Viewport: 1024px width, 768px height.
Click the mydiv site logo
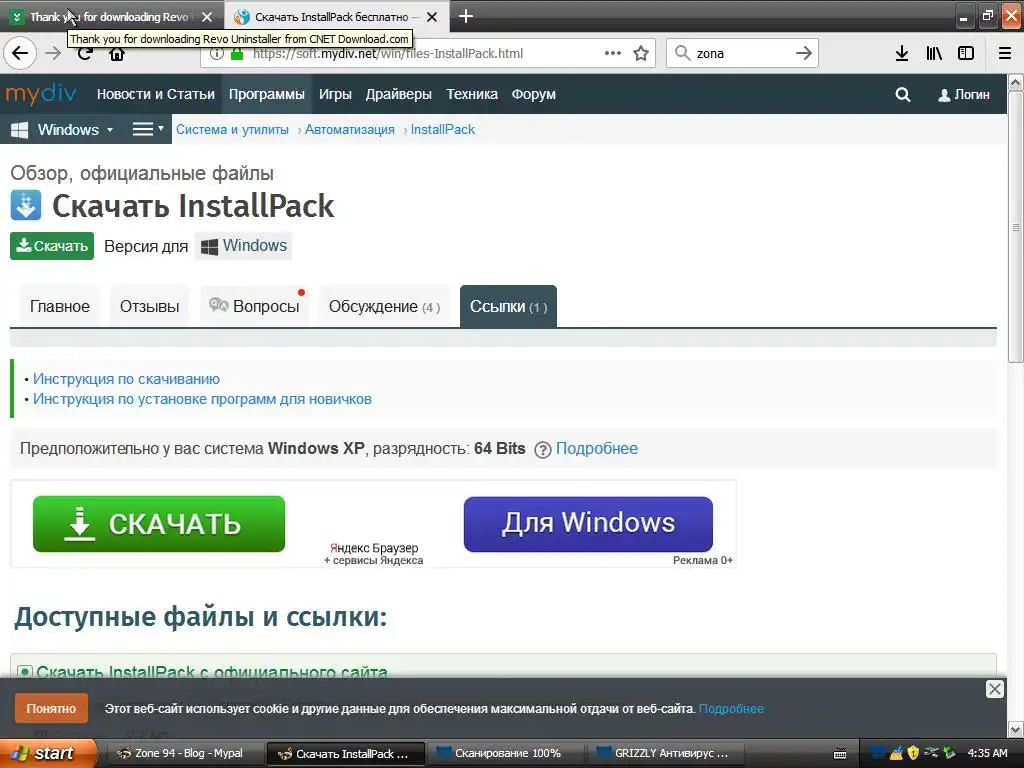[41, 94]
